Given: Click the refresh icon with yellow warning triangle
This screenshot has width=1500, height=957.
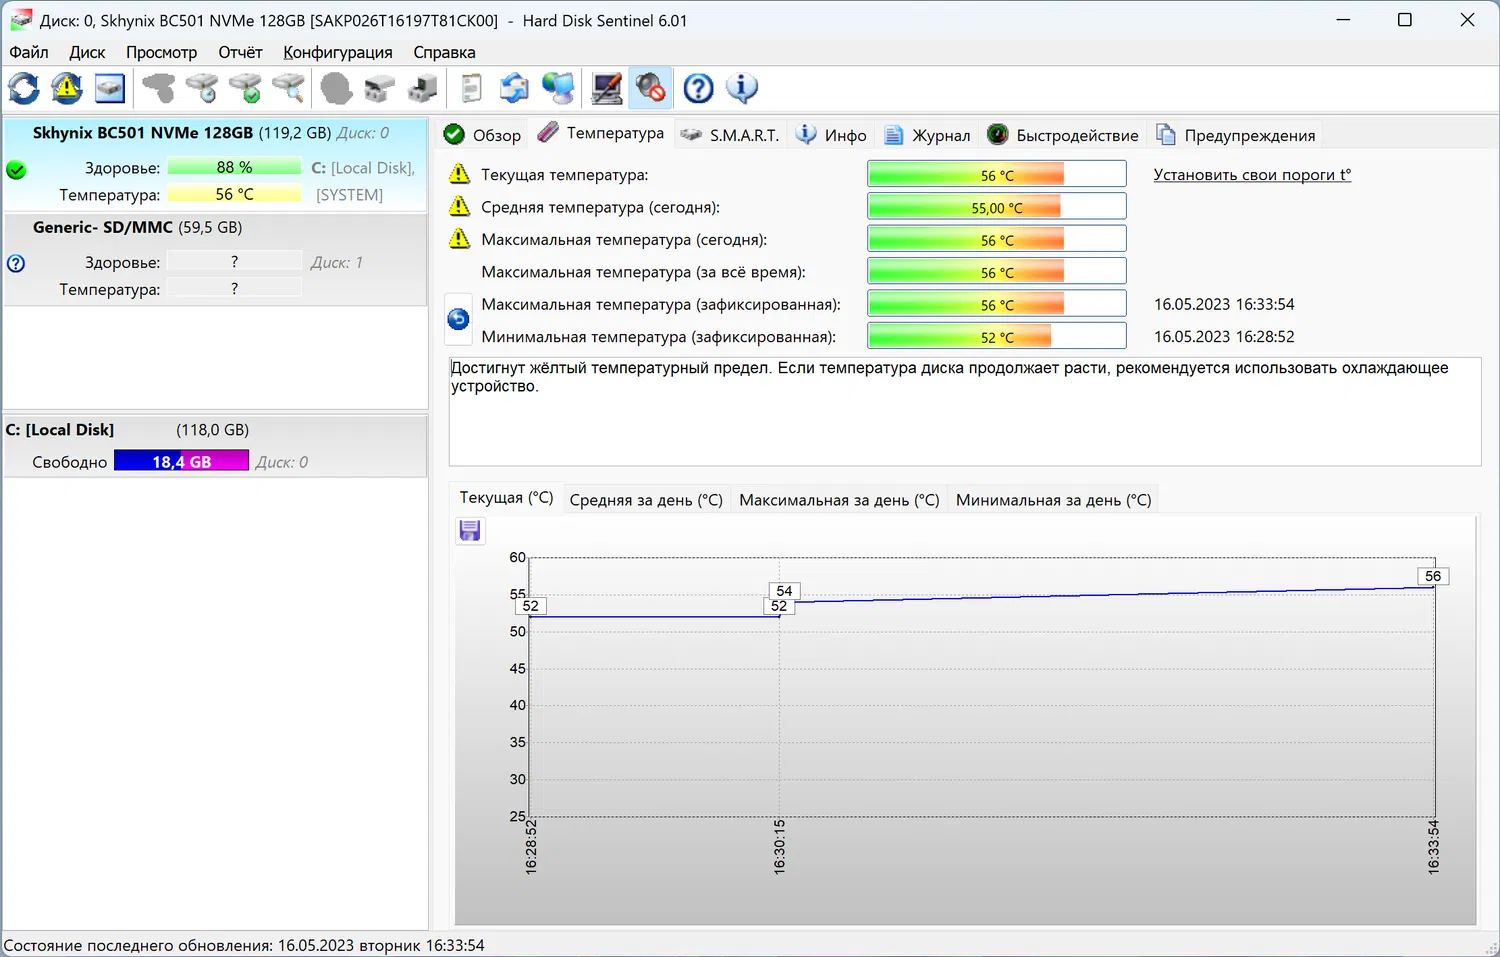Looking at the screenshot, I should [67, 89].
